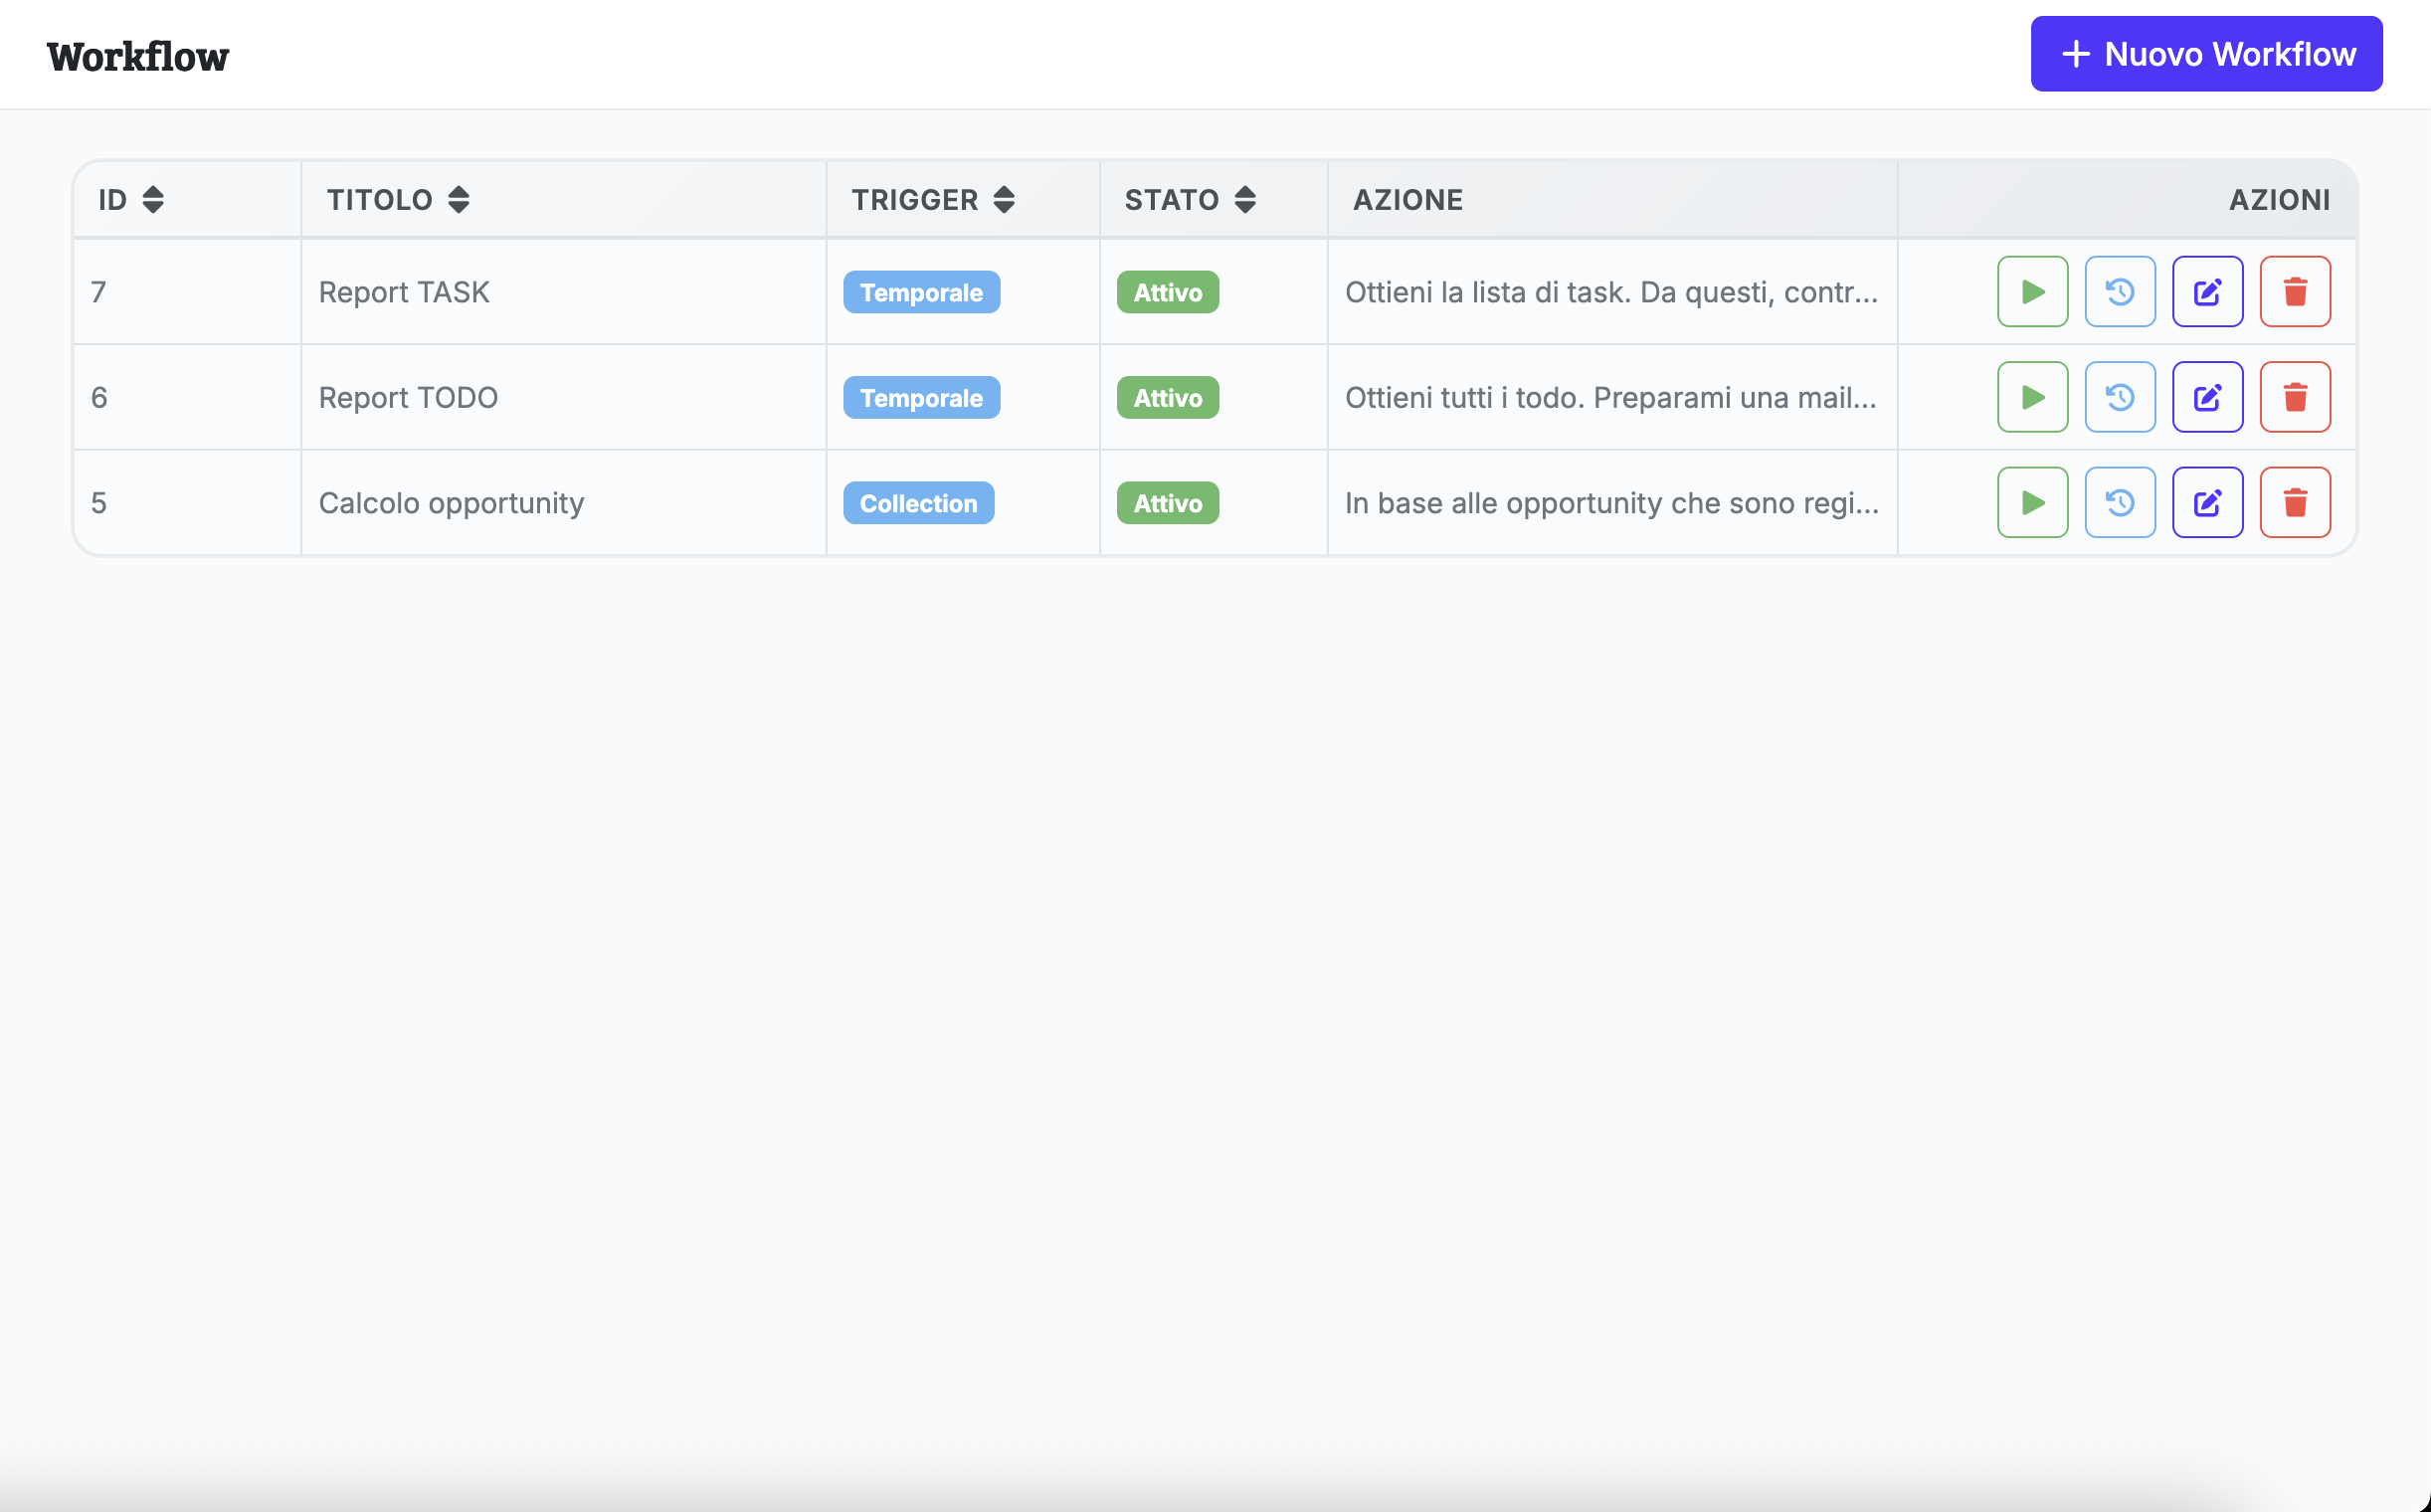Run the Report TODO workflow
2431x1512 pixels.
[x=2032, y=397]
